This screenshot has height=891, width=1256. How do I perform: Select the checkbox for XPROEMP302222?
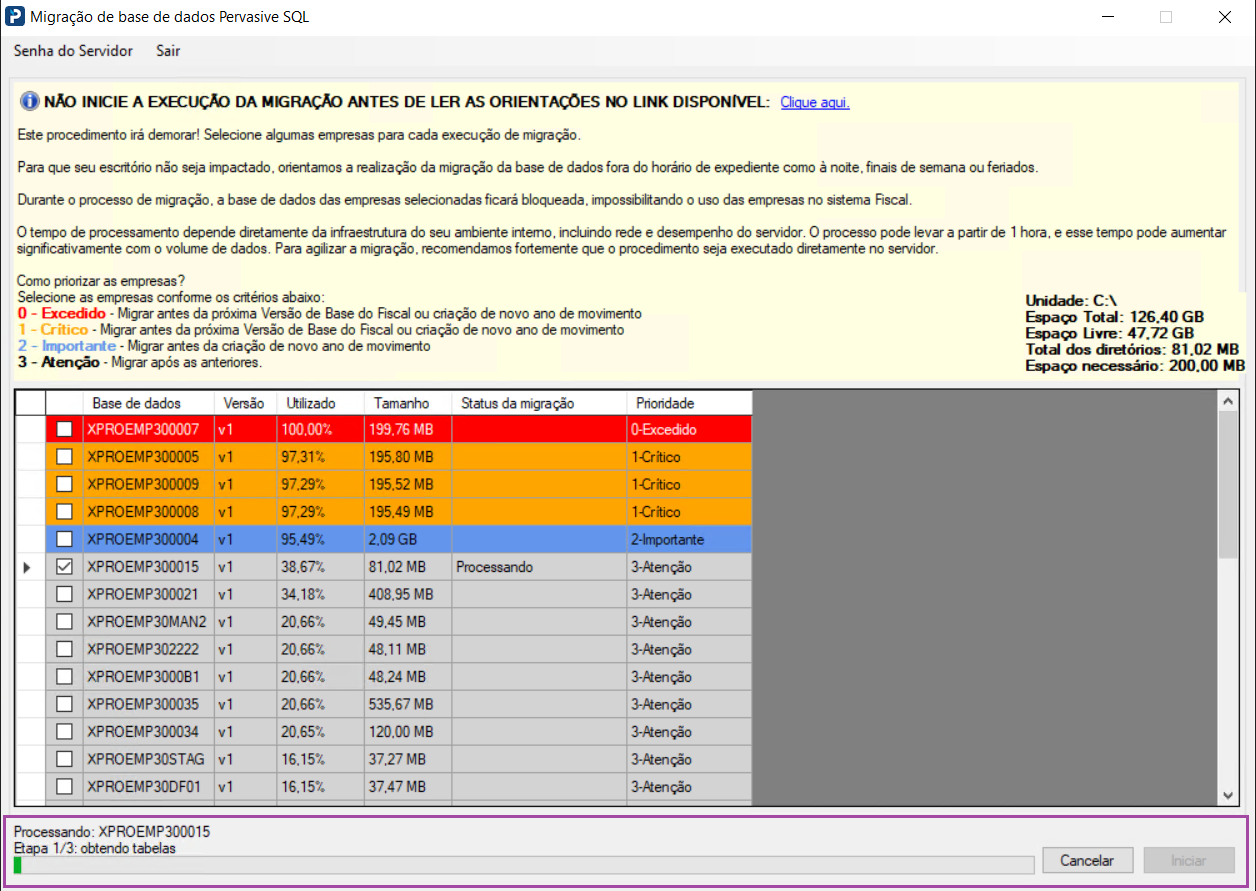(64, 649)
